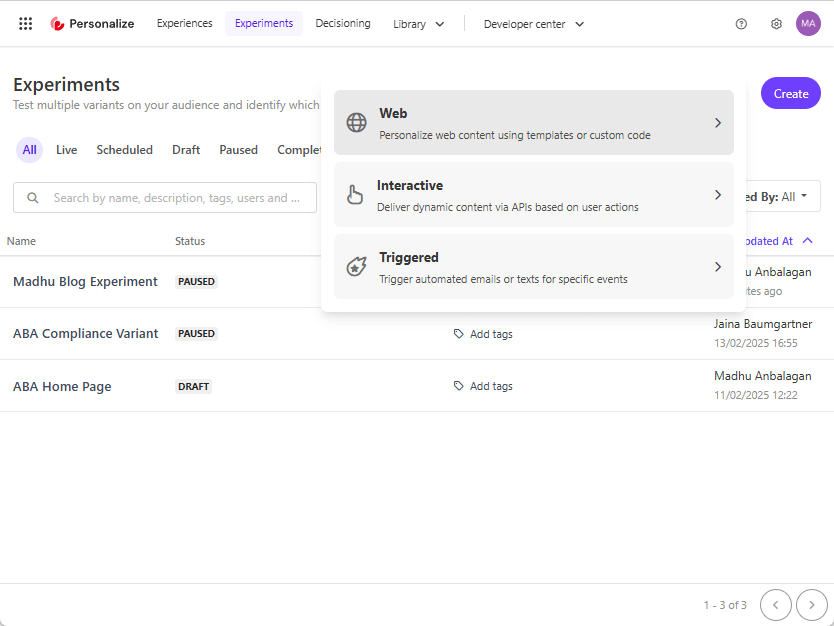The height and width of the screenshot is (626, 834).
Task: Expand the Web option chevron
Action: [717, 121]
